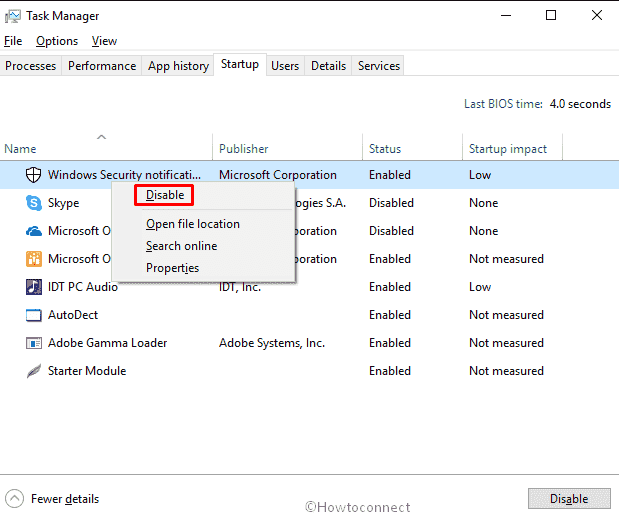Click AutoDect's Enabled status cell
The width and height of the screenshot is (619, 519).
tap(390, 315)
